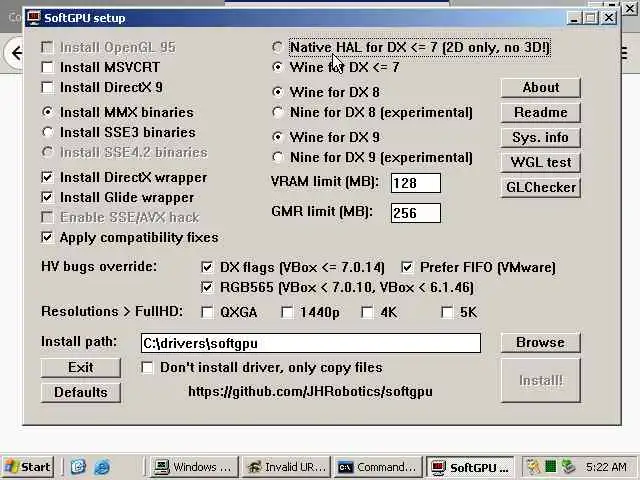Image resolution: width=640 pixels, height=480 pixels.
Task: Select Nine for DX 8 (experimental)
Action: tap(278, 112)
